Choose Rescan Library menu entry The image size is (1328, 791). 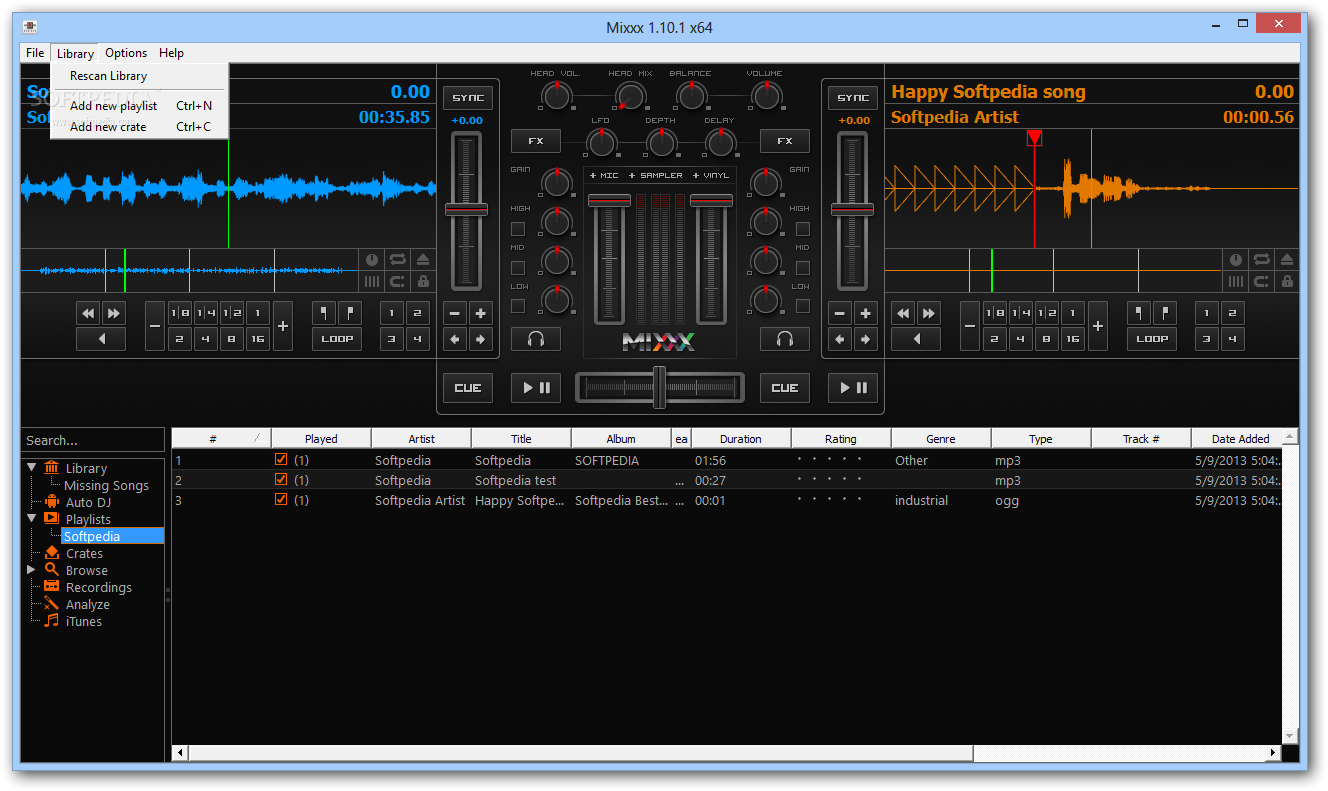[139, 76]
